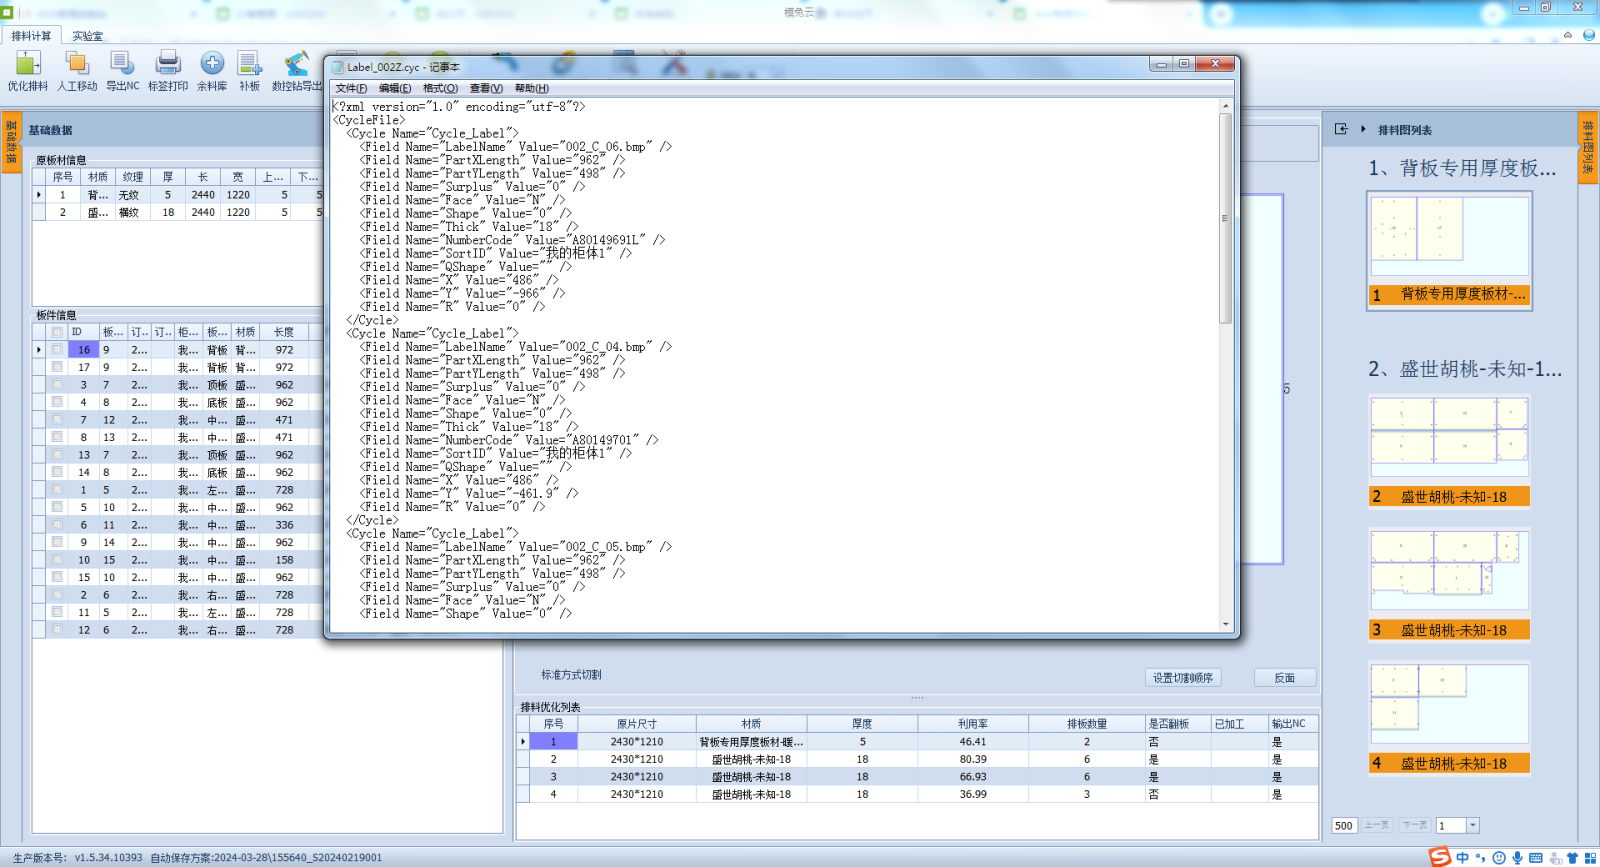Open the Notepad 格式(O) menu
This screenshot has width=1600, height=867.
pyautogui.click(x=440, y=88)
